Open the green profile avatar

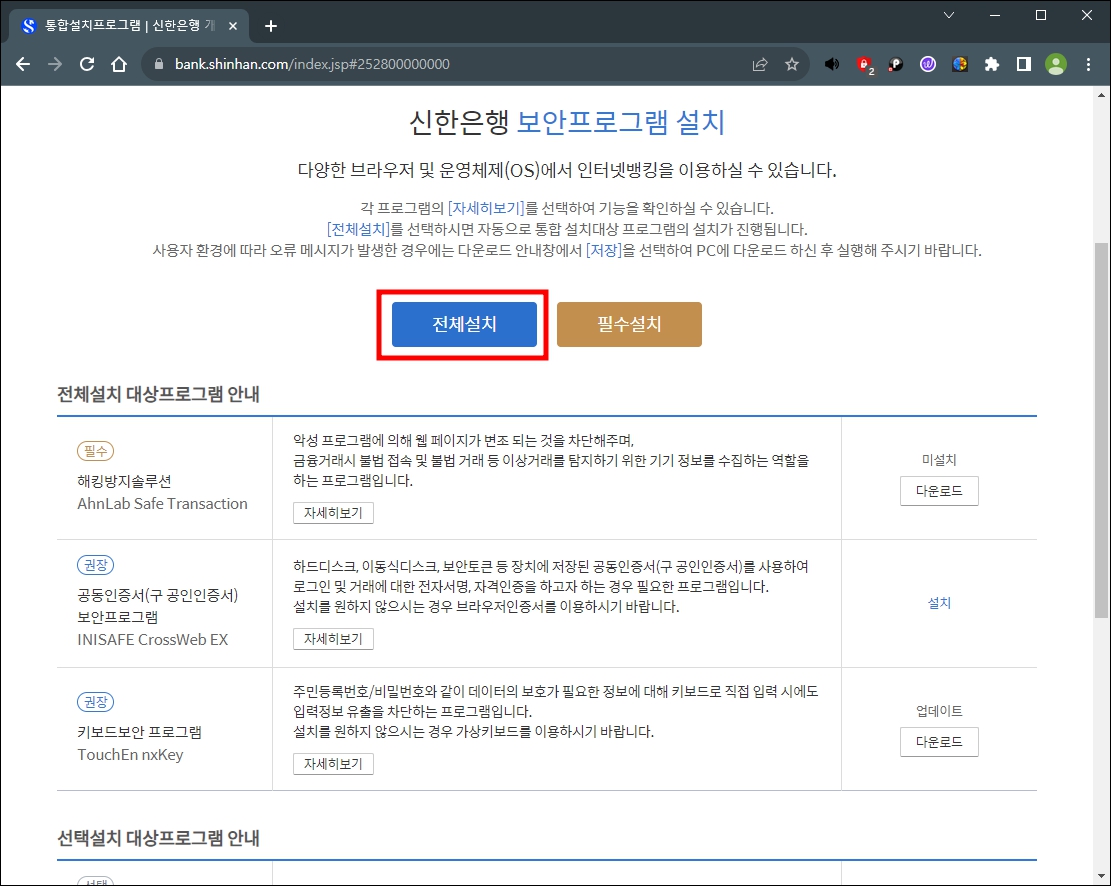tap(1056, 65)
